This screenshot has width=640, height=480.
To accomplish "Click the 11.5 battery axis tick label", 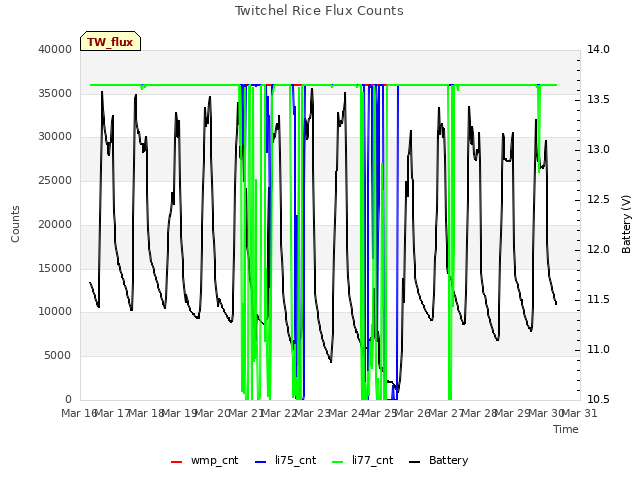I will tap(598, 300).
